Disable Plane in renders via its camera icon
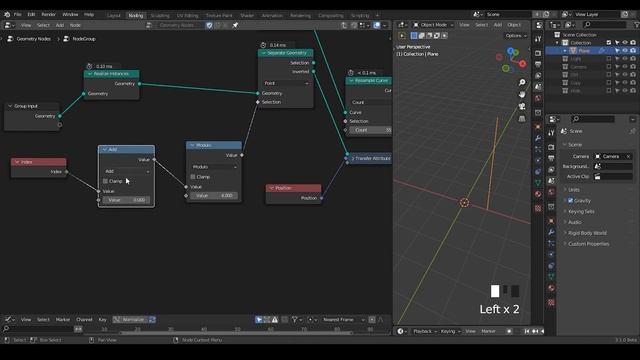640x360 pixels. pyautogui.click(x=633, y=51)
